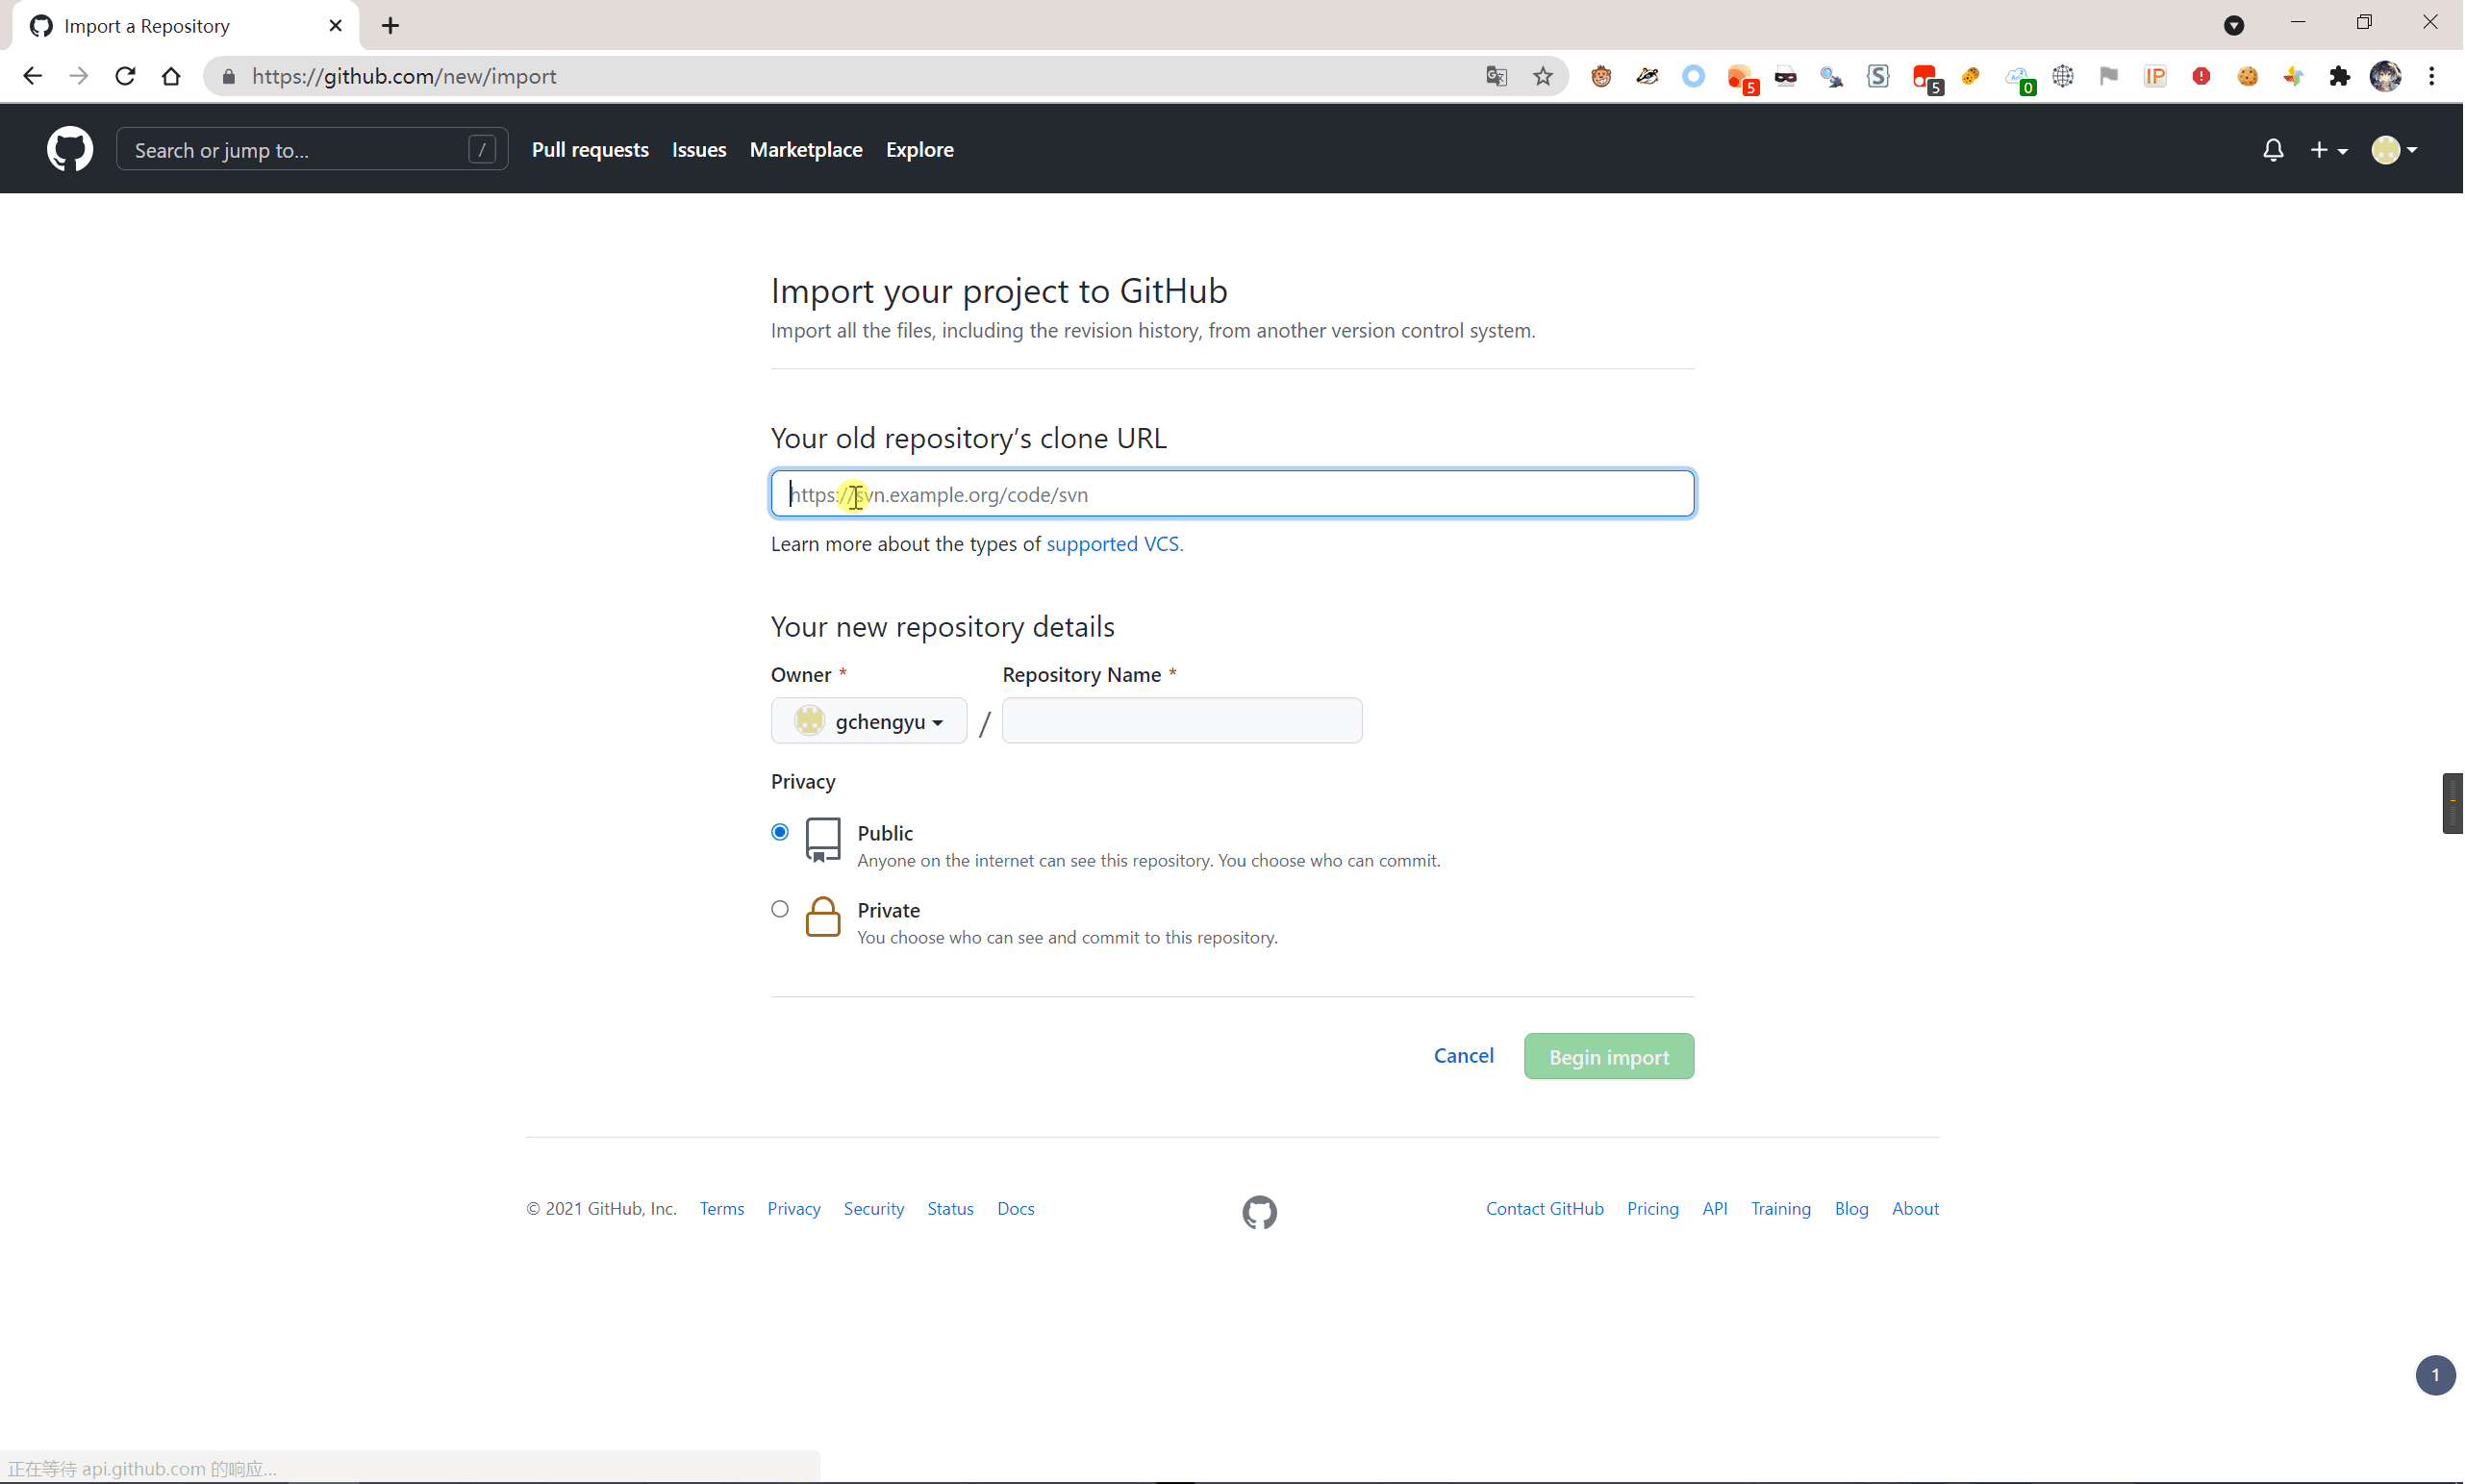The width and height of the screenshot is (2465, 1484).
Task: Click the browser forward arrow
Action: 78,76
